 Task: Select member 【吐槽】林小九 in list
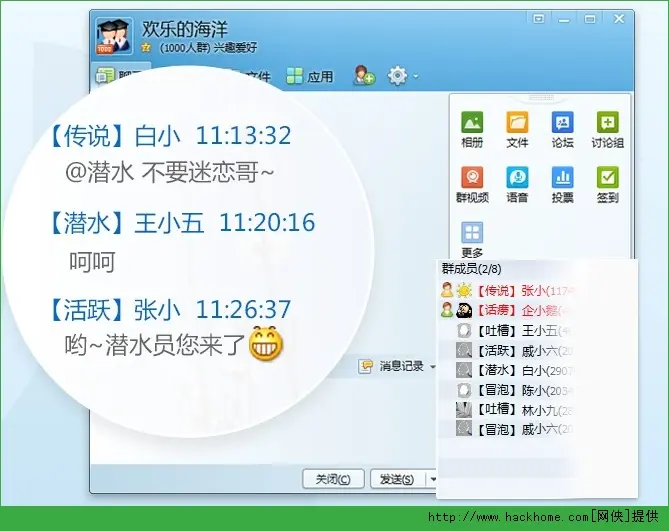pyautogui.click(x=508, y=410)
